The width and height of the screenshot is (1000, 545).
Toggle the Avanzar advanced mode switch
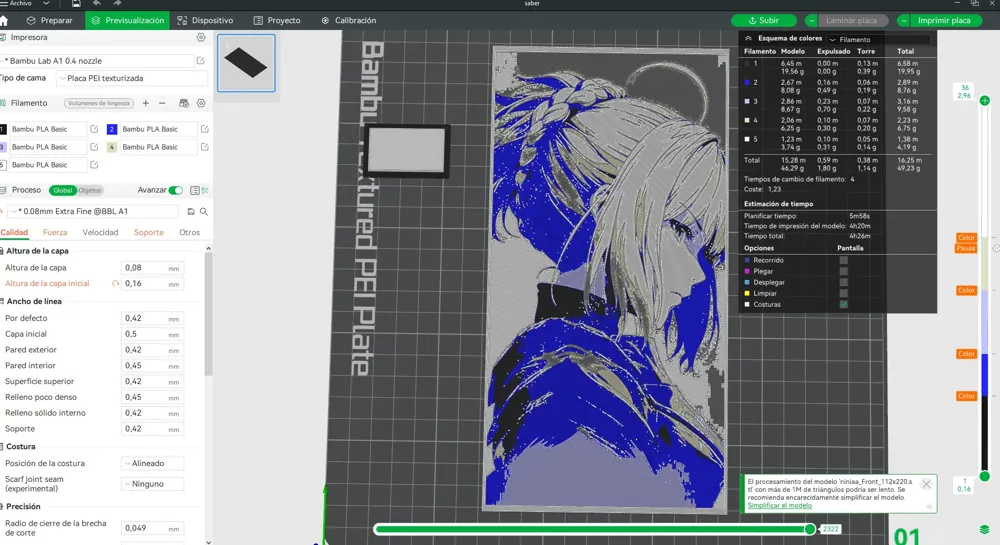pyautogui.click(x=176, y=190)
